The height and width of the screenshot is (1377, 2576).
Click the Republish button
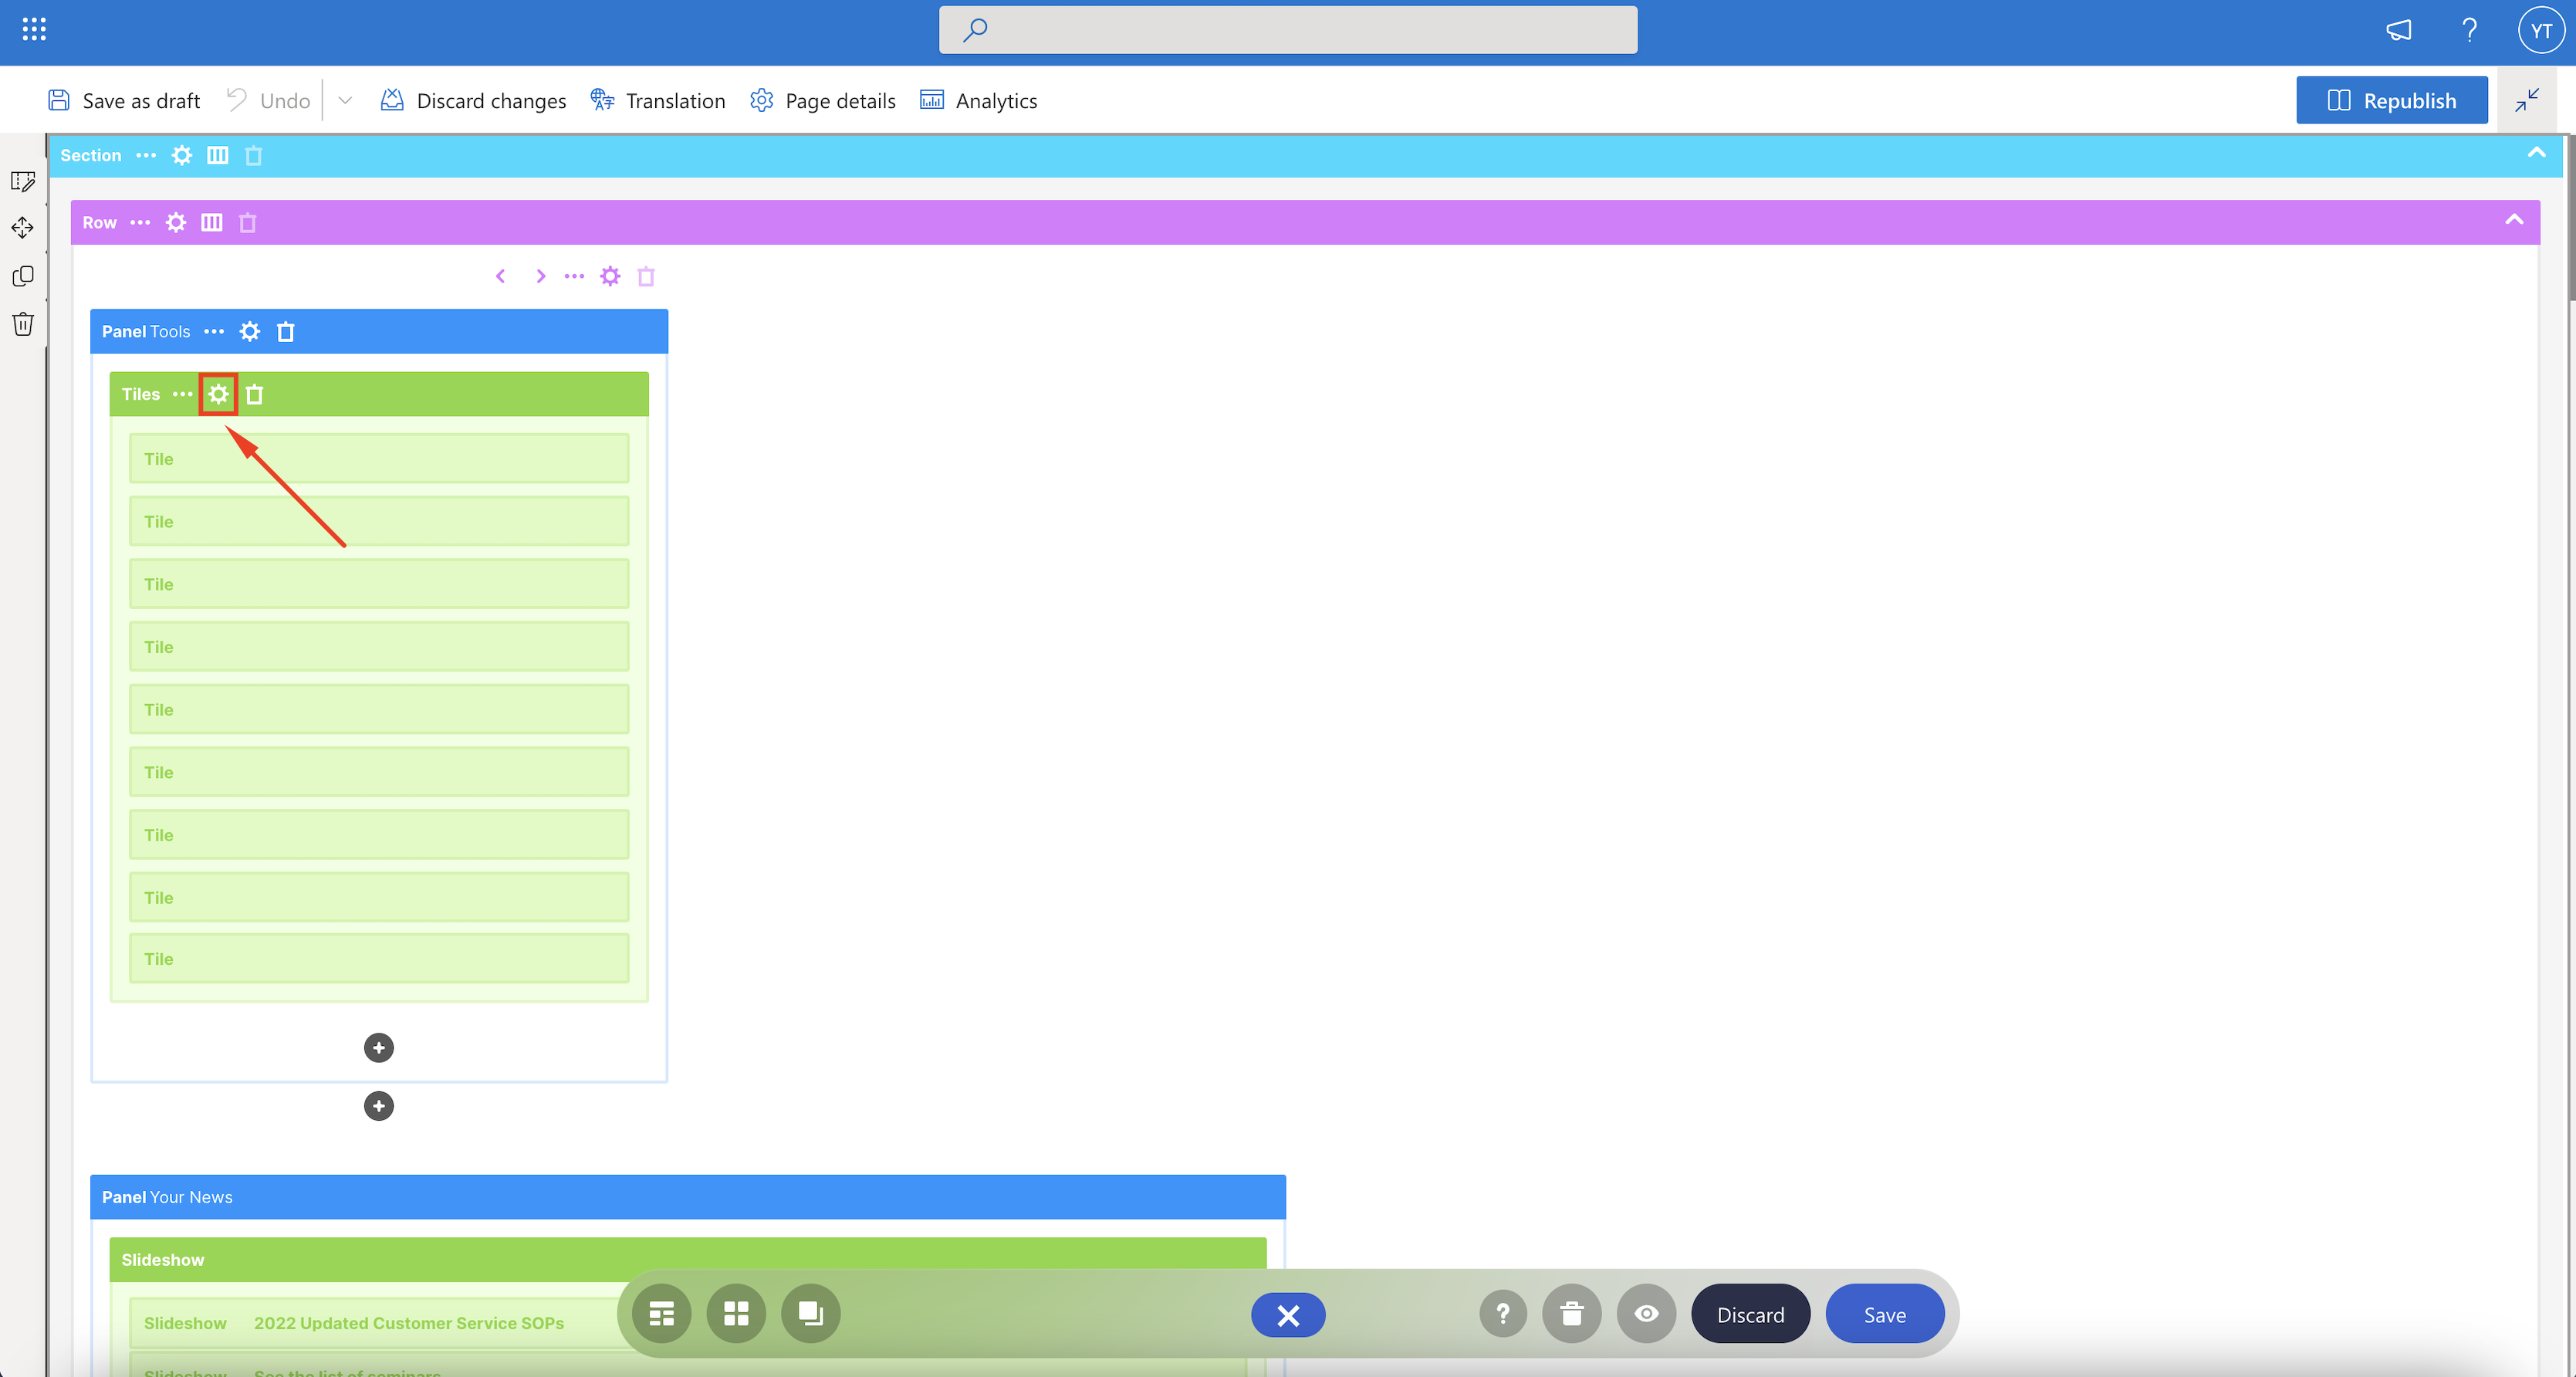click(x=2391, y=101)
